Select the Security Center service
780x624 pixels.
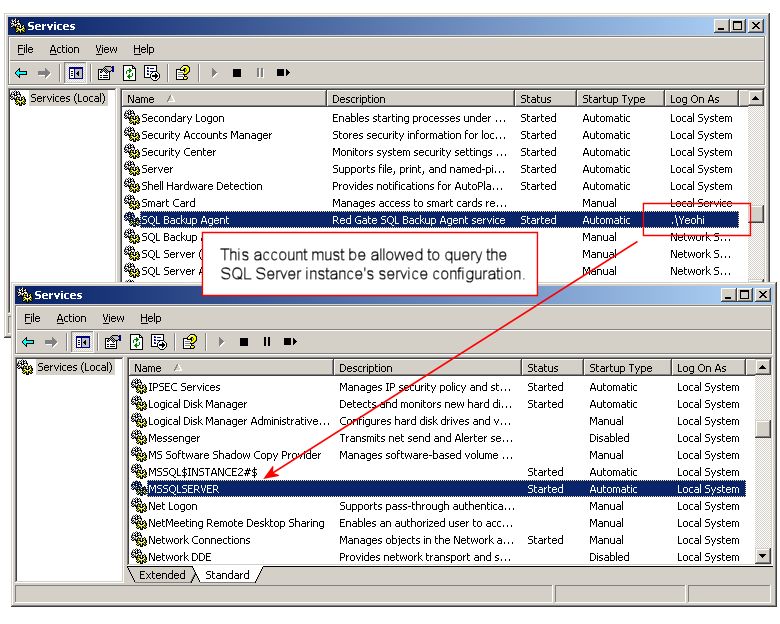tap(431, 152)
